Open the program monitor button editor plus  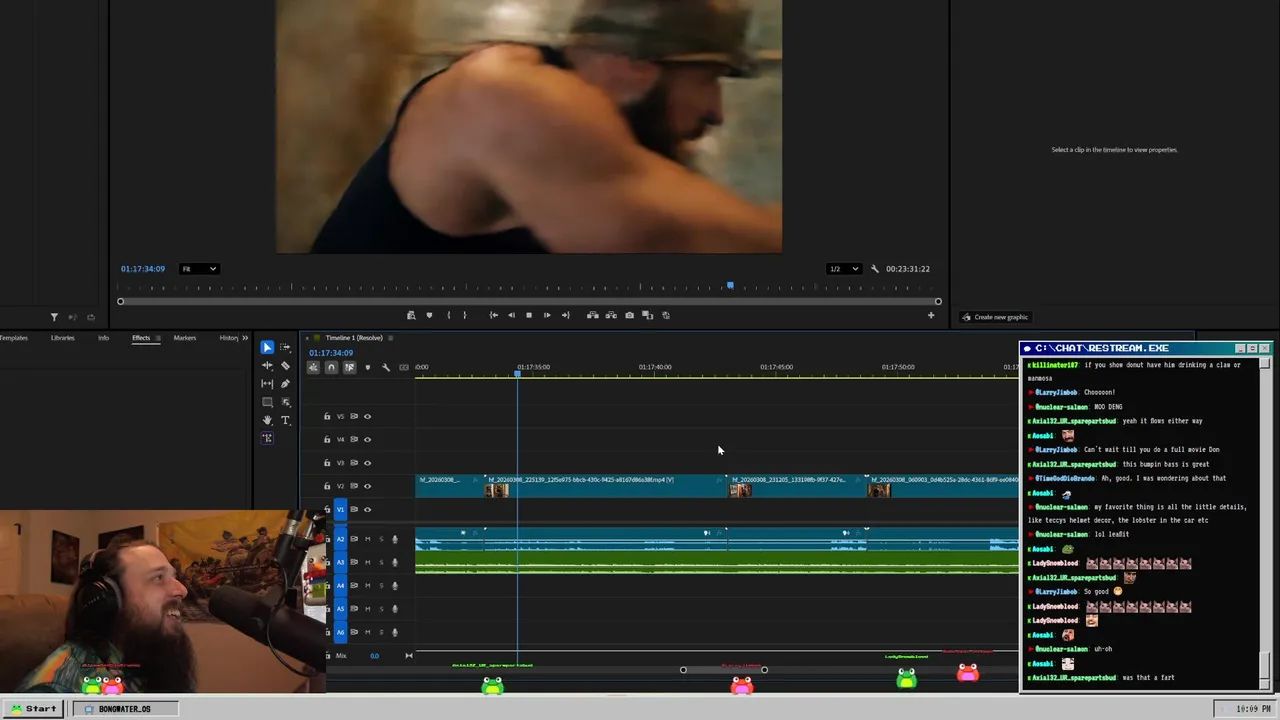[x=931, y=315]
